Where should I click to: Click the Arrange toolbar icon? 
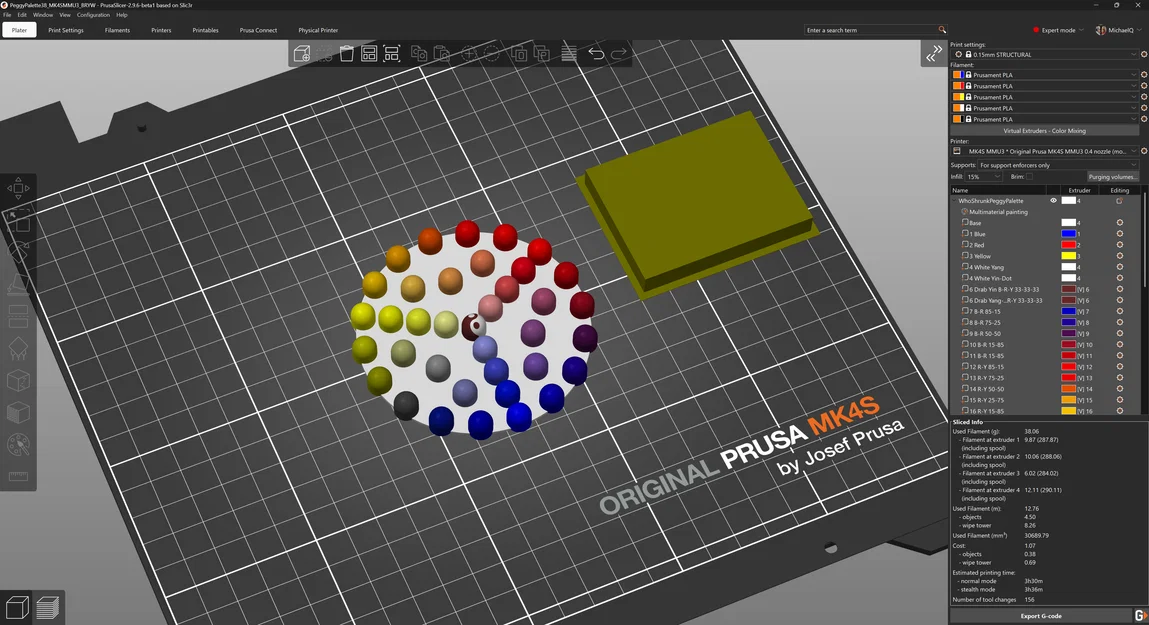(x=369, y=53)
